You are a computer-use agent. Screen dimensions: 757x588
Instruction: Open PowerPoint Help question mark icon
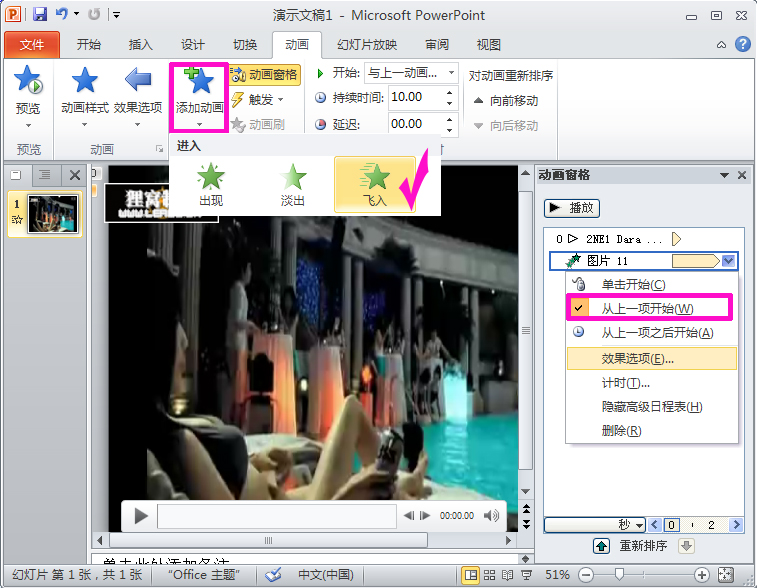743,44
